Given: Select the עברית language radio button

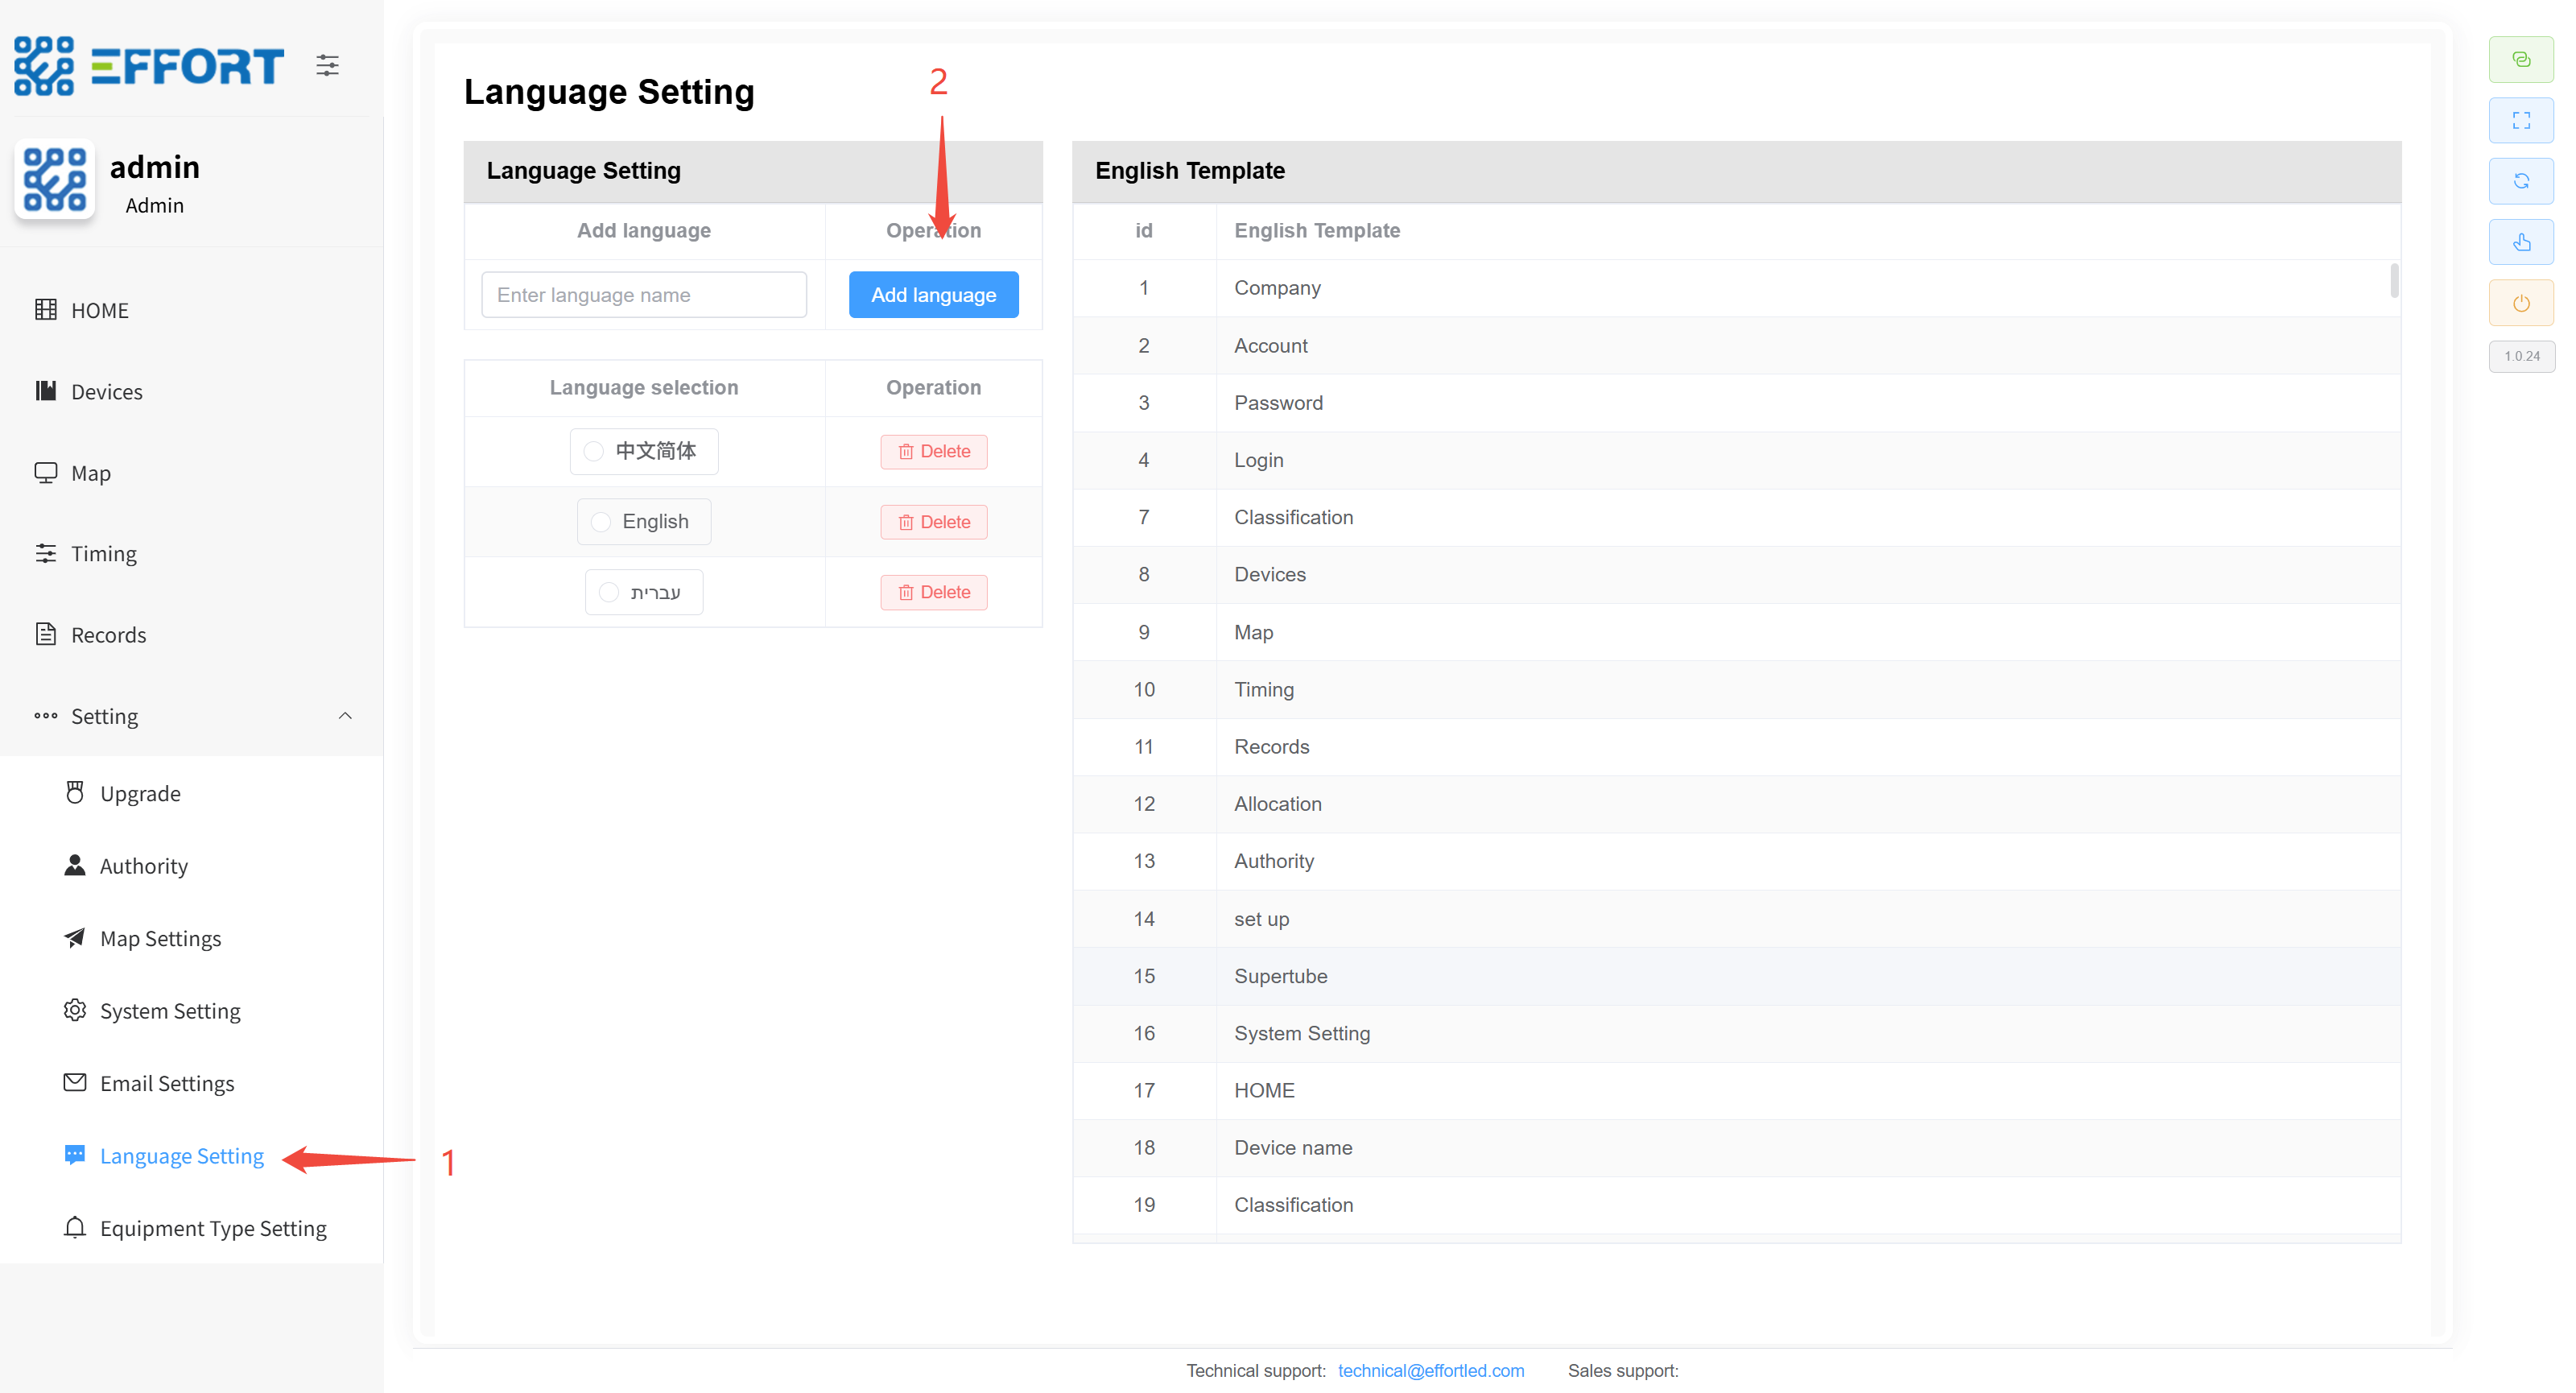Looking at the screenshot, I should [609, 592].
